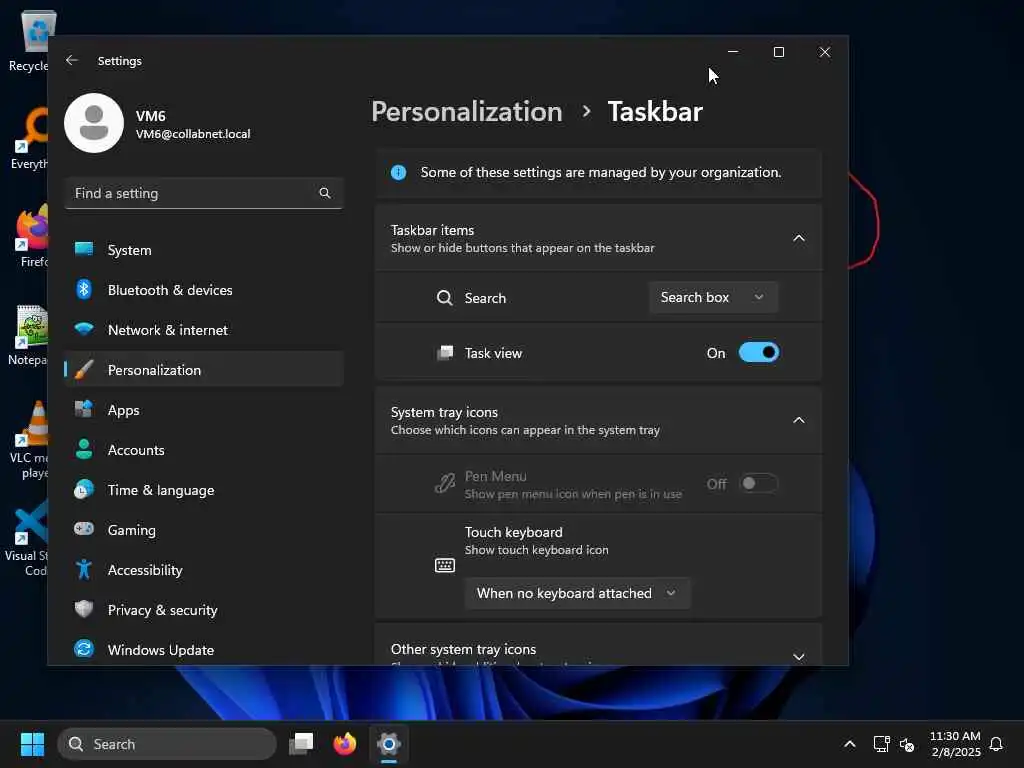This screenshot has height=768, width=1024.
Task: Click the Visual Studio Code desktop shortcut
Action: [x=26, y=538]
